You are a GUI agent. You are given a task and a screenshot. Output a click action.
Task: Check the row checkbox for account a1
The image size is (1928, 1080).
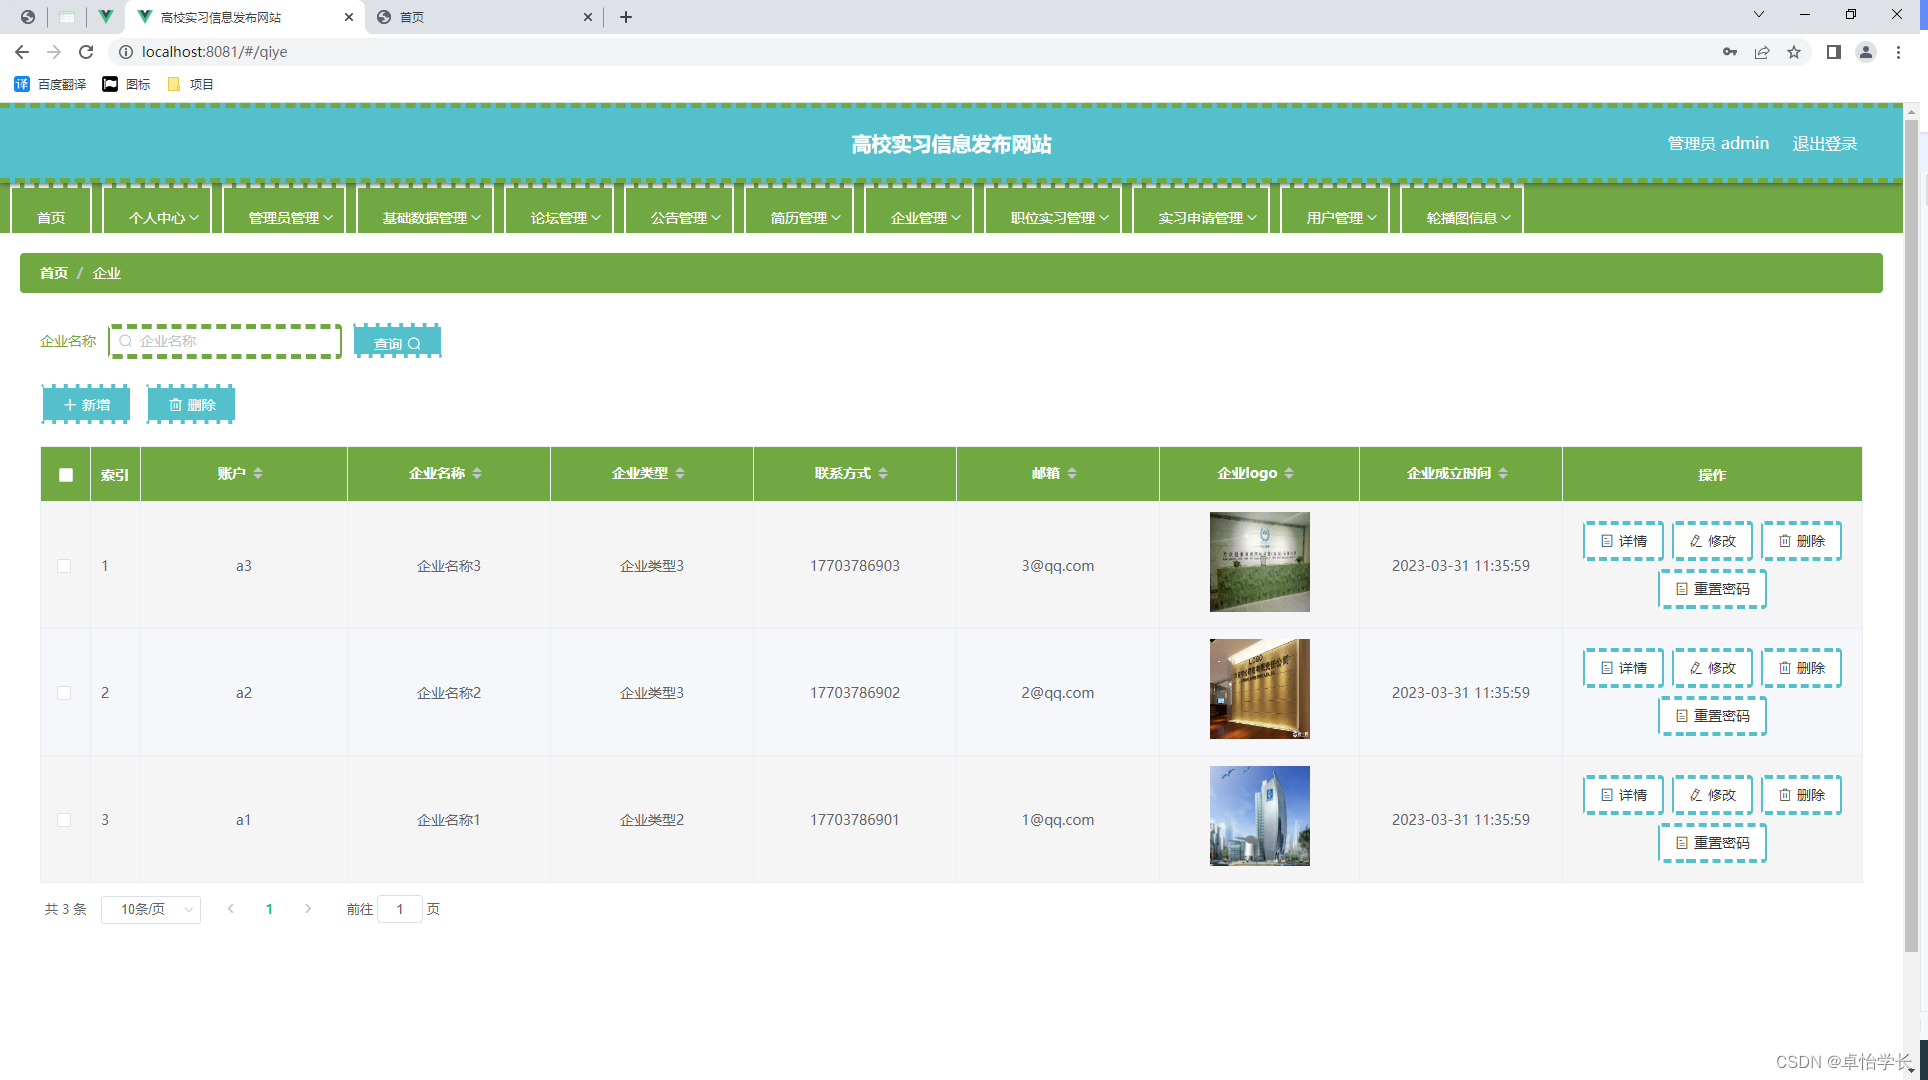(x=64, y=820)
